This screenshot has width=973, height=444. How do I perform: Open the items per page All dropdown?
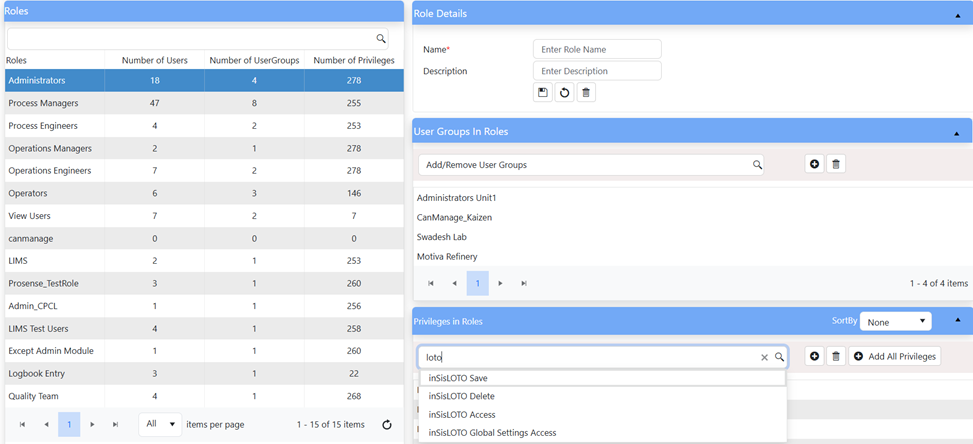(x=160, y=425)
